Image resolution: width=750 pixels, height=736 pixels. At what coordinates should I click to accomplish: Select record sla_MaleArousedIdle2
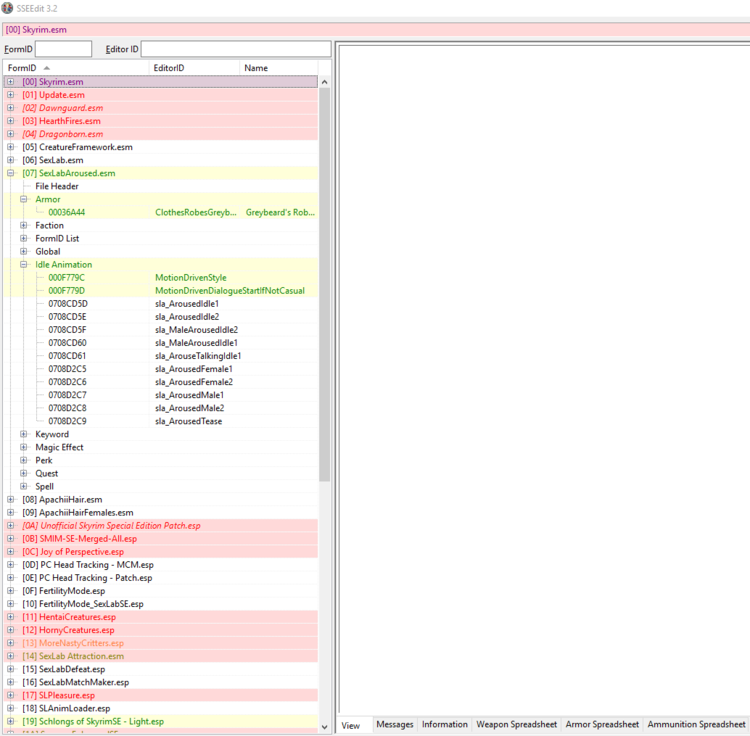(161, 330)
